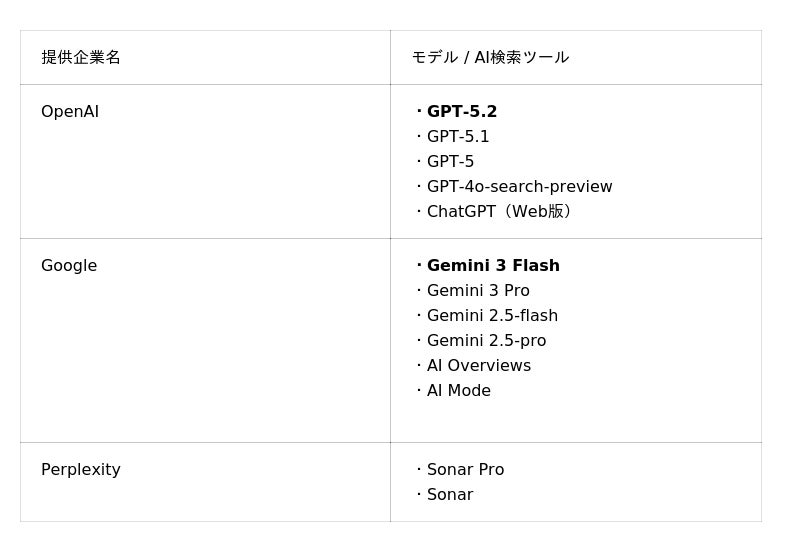Click the AI Overviews entry
This screenshot has width=800, height=552.
tap(478, 366)
